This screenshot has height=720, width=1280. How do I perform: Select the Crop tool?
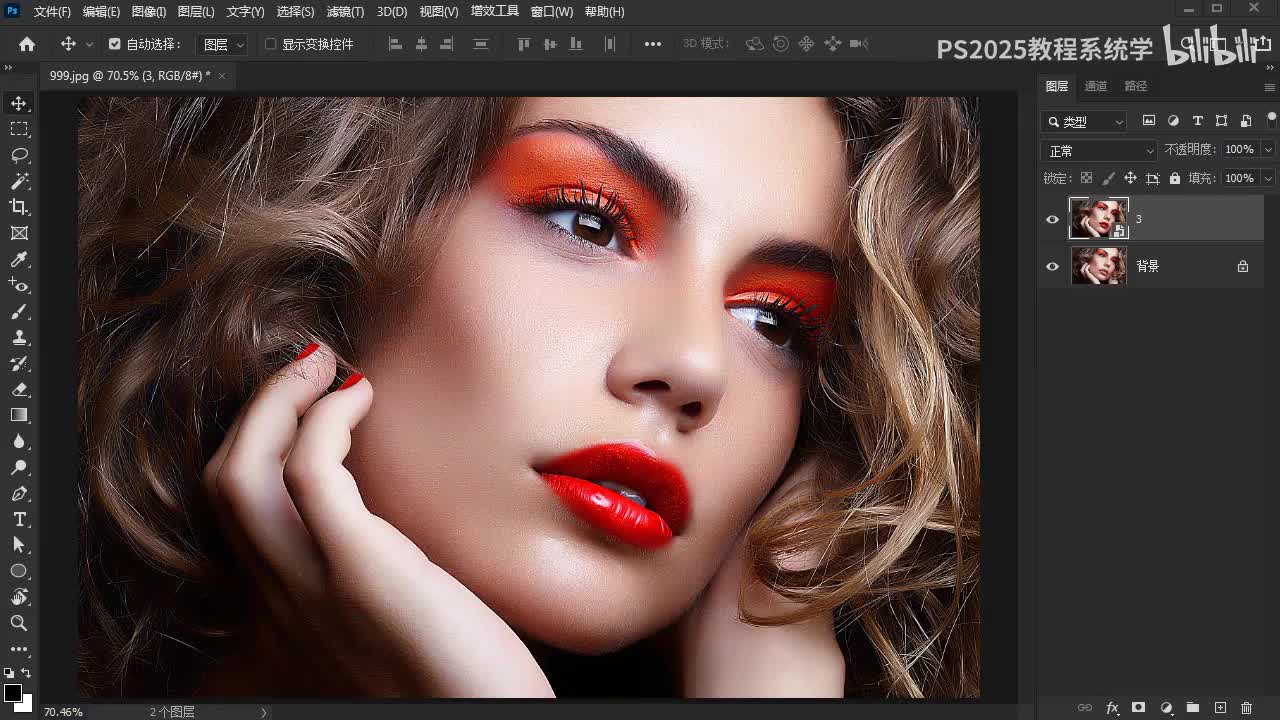19,207
